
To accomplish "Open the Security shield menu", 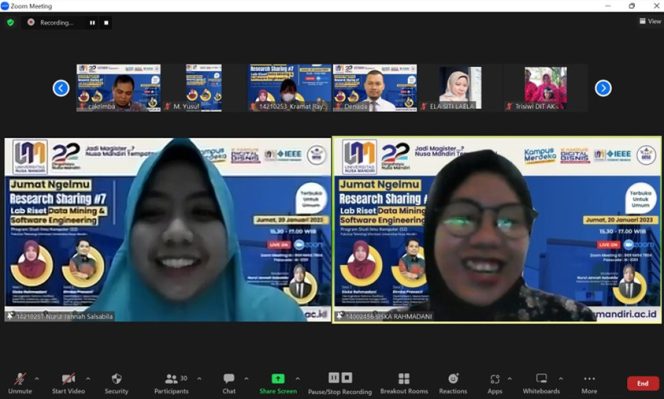I will click(x=116, y=383).
